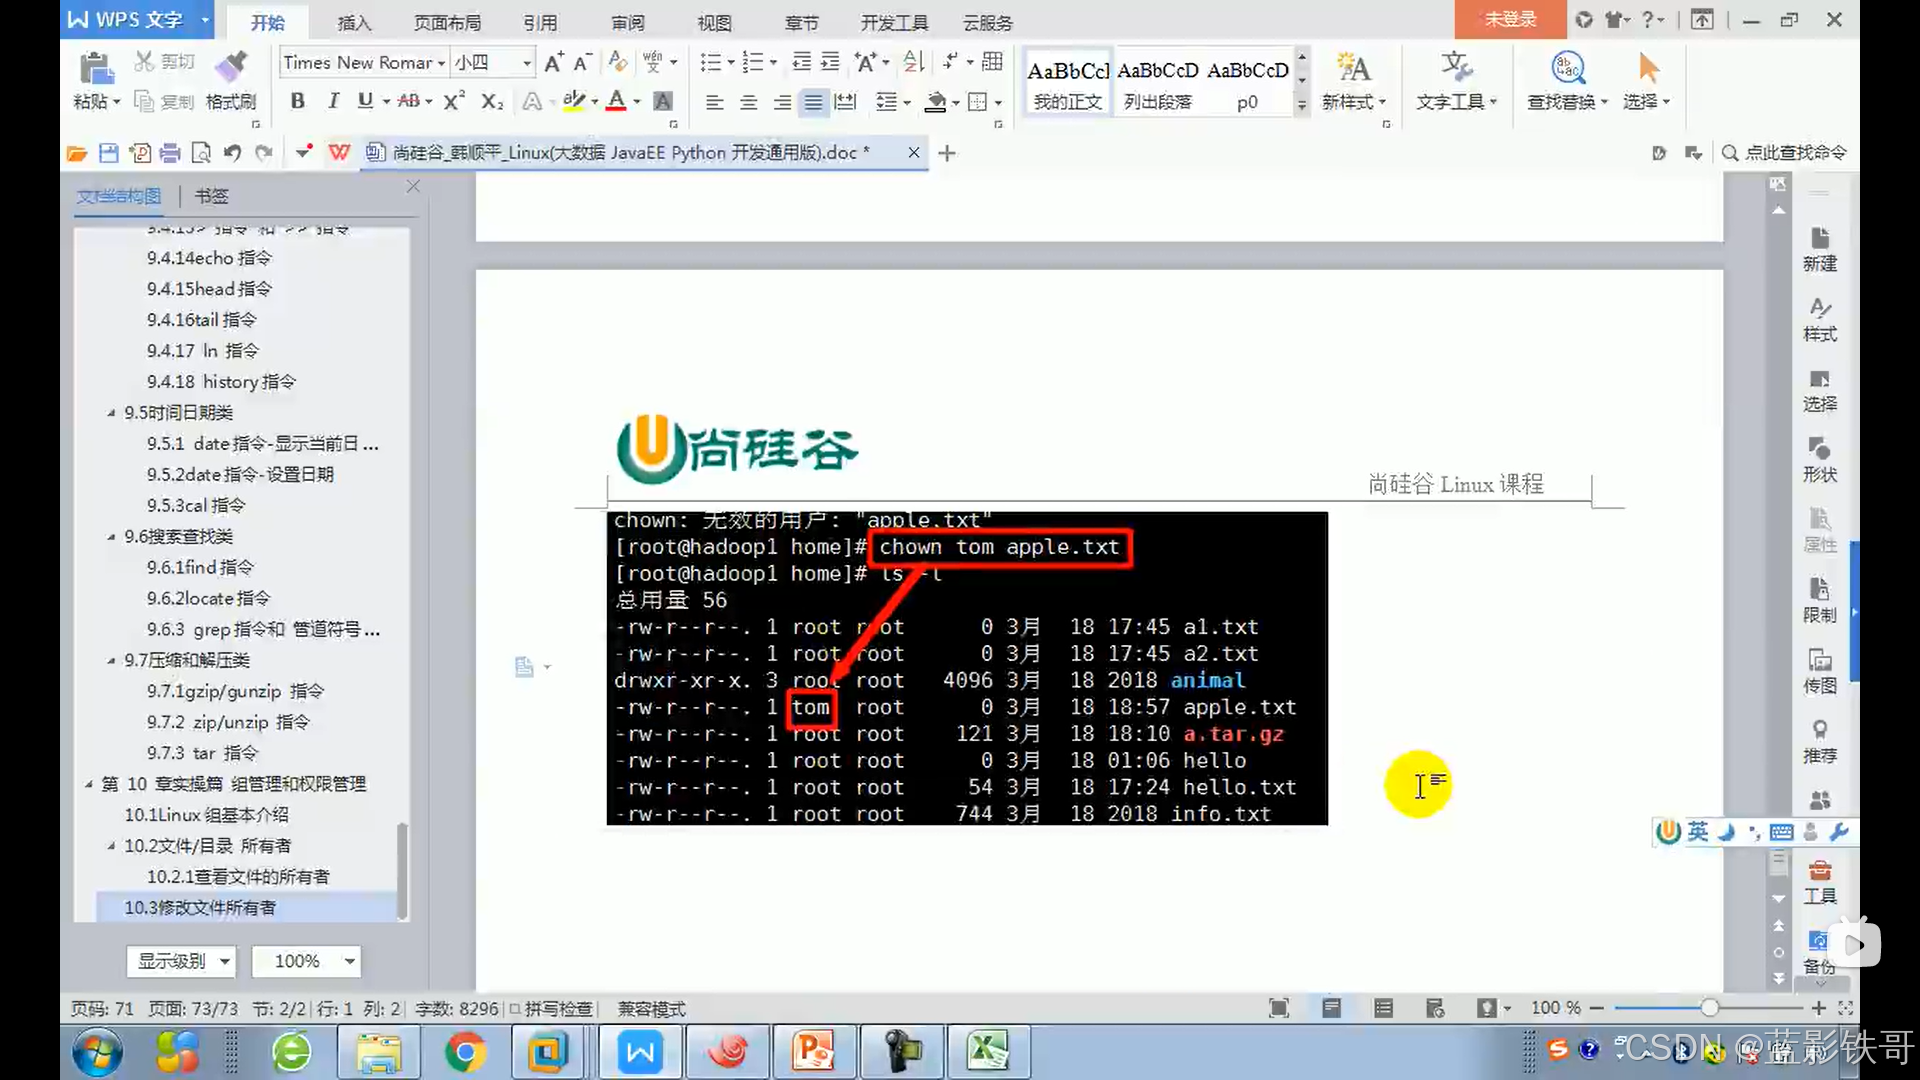Toggle bold formatting

coord(297,101)
